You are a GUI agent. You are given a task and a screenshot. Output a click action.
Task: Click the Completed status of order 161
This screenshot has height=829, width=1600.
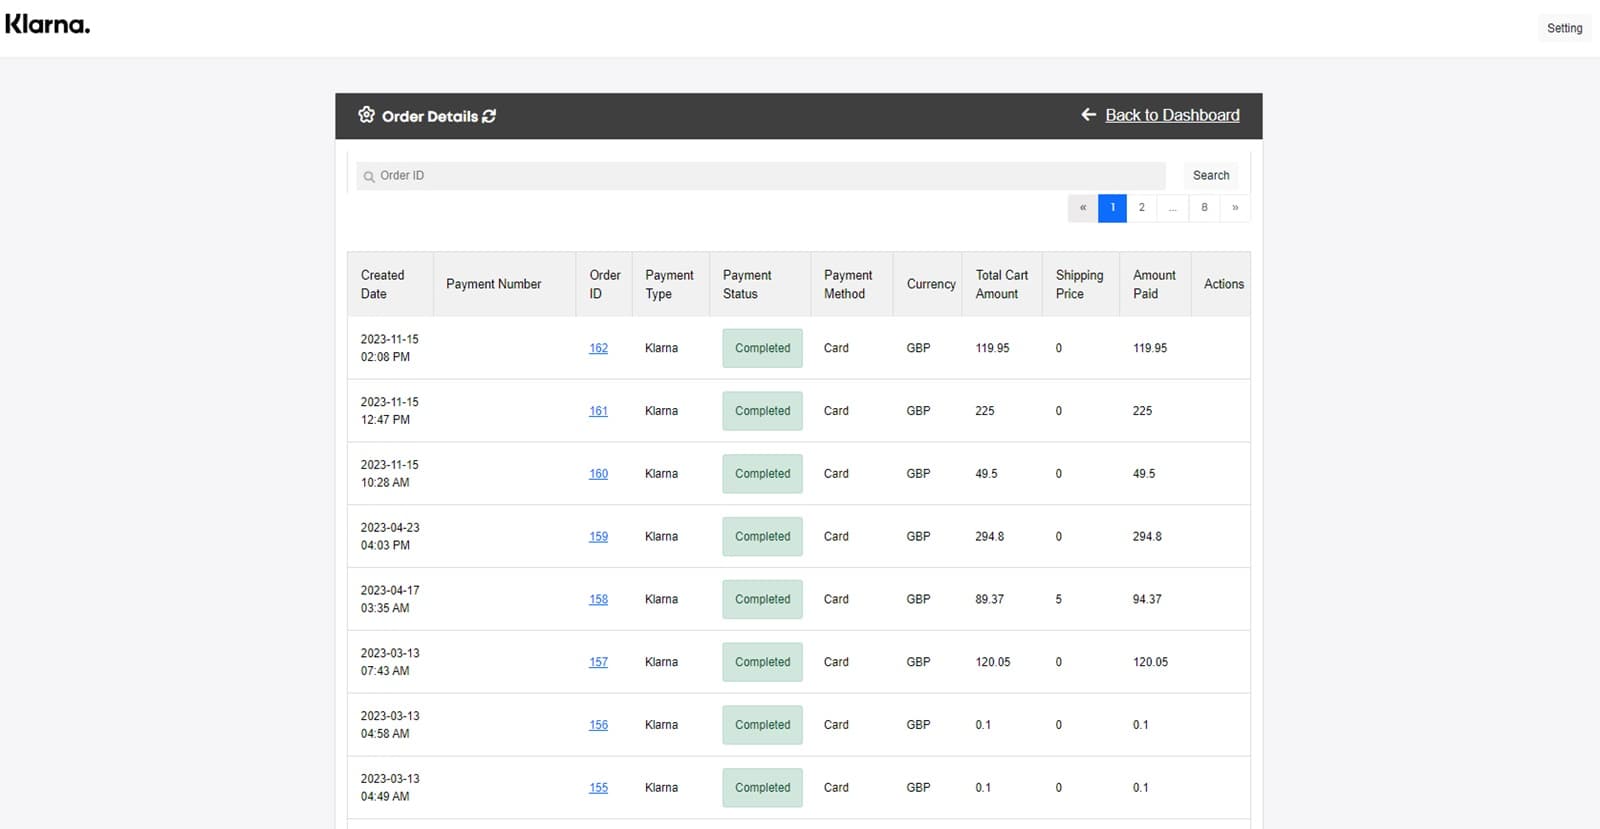(762, 411)
